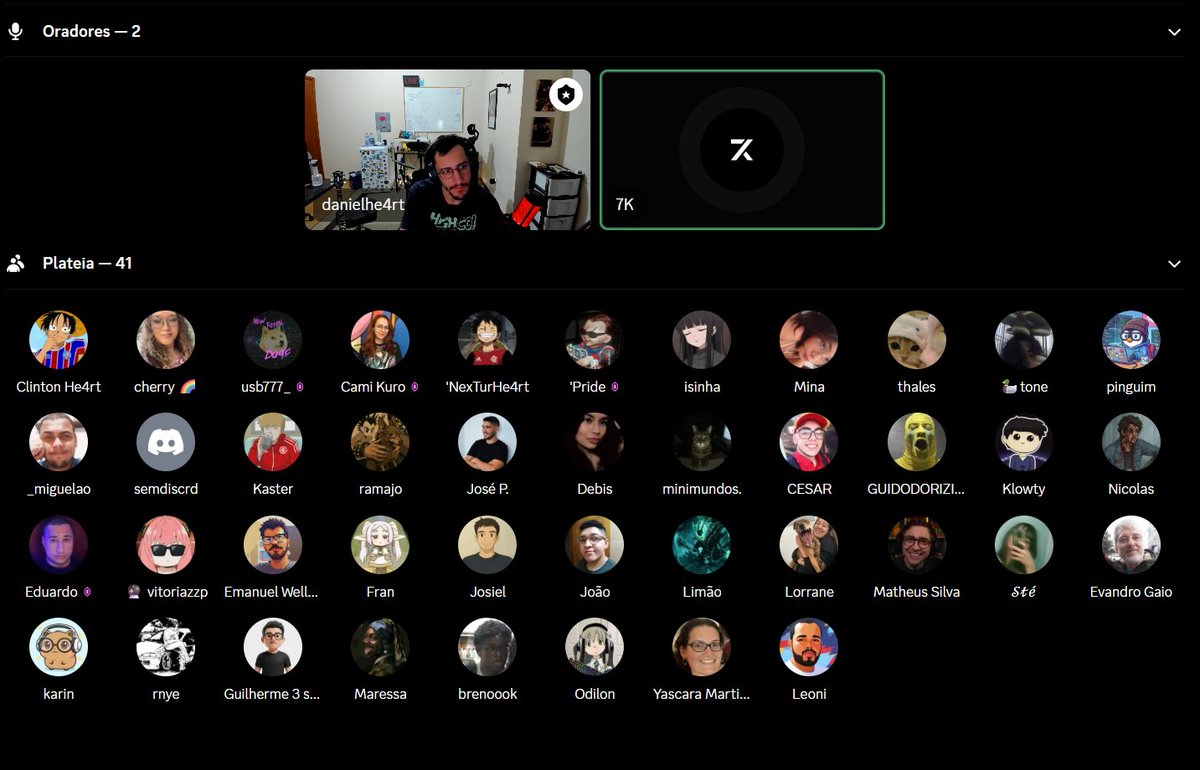Click Matheus Silva's avatar
Screen dimensions: 1200x770
917,545
